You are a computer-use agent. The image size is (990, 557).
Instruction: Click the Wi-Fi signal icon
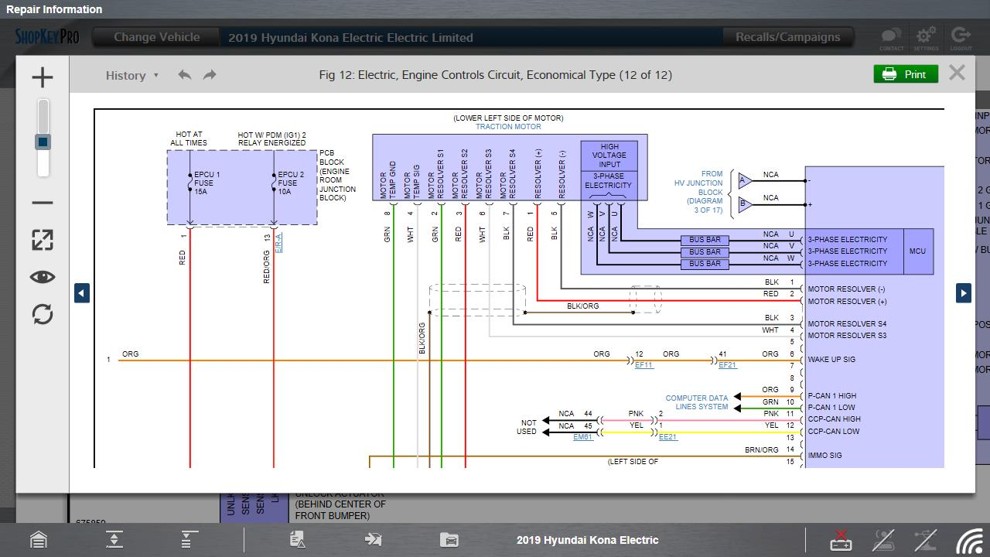[x=968, y=540]
